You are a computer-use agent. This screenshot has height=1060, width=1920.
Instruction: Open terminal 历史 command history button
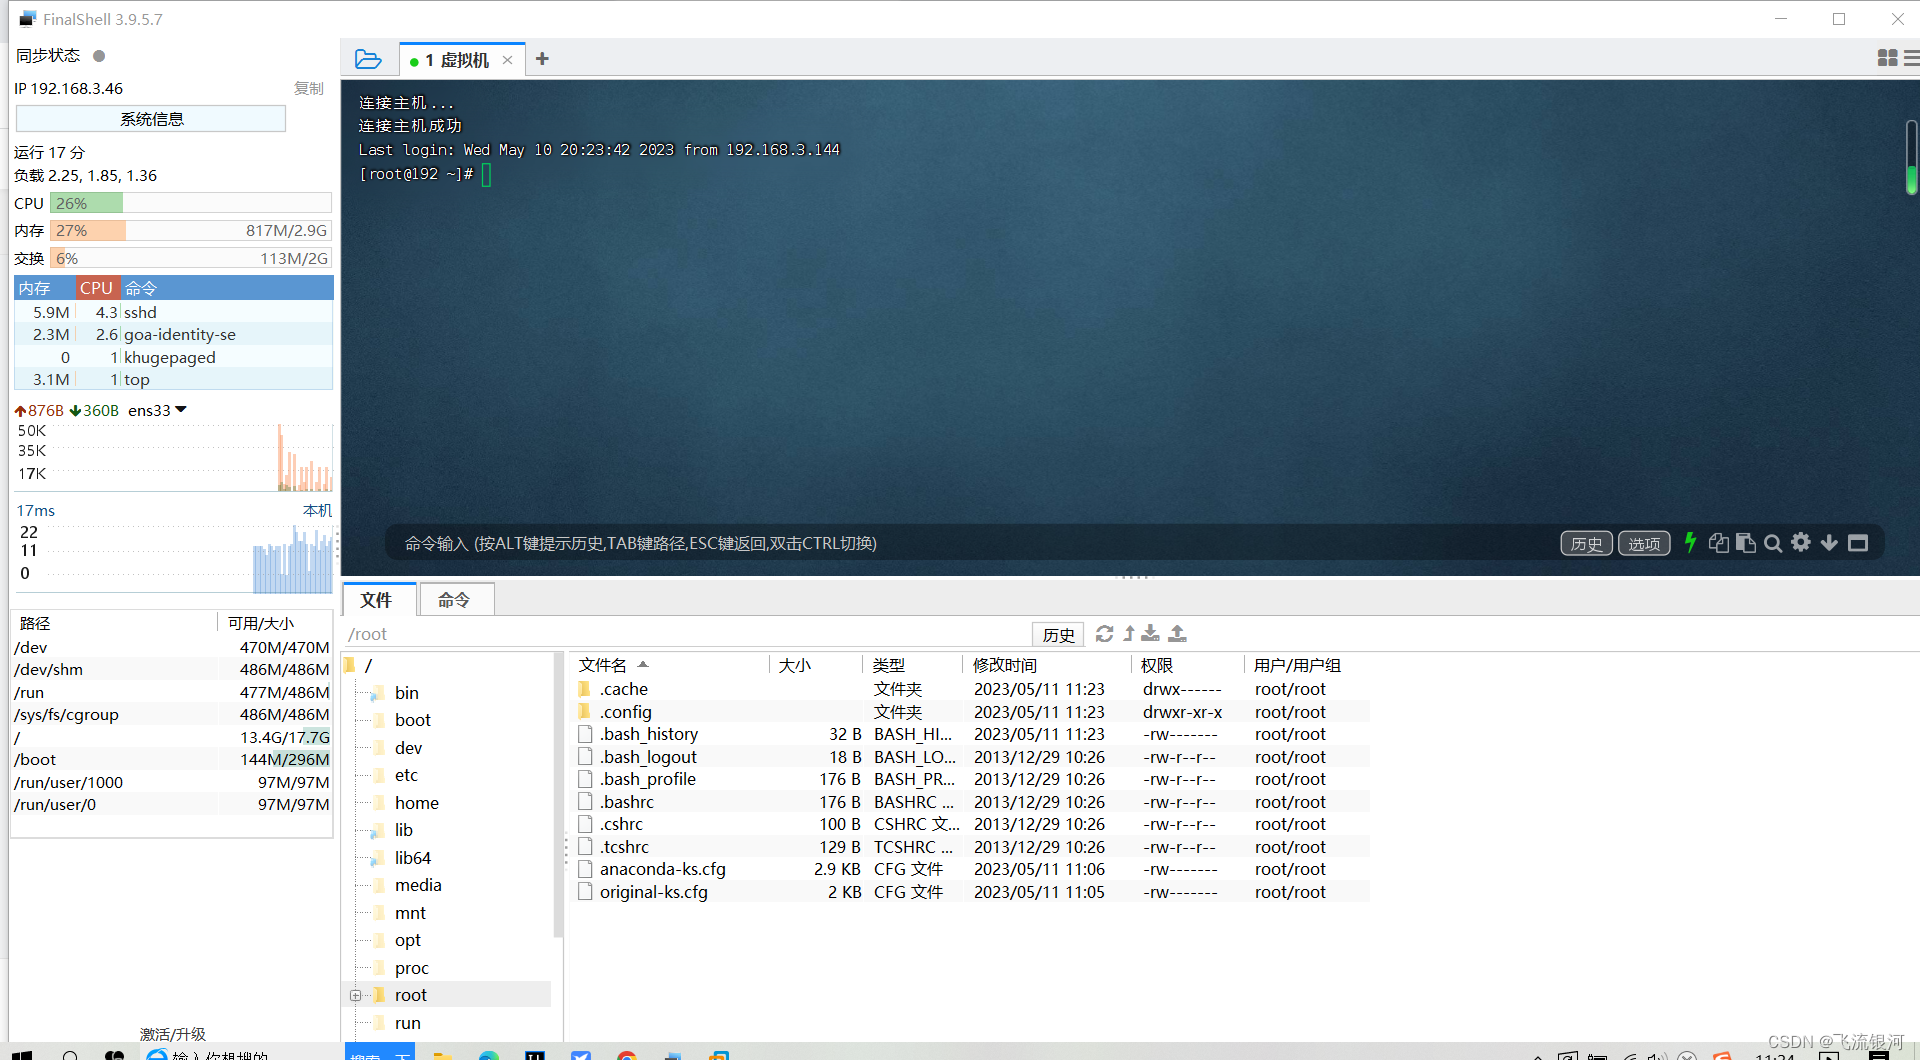pos(1586,543)
